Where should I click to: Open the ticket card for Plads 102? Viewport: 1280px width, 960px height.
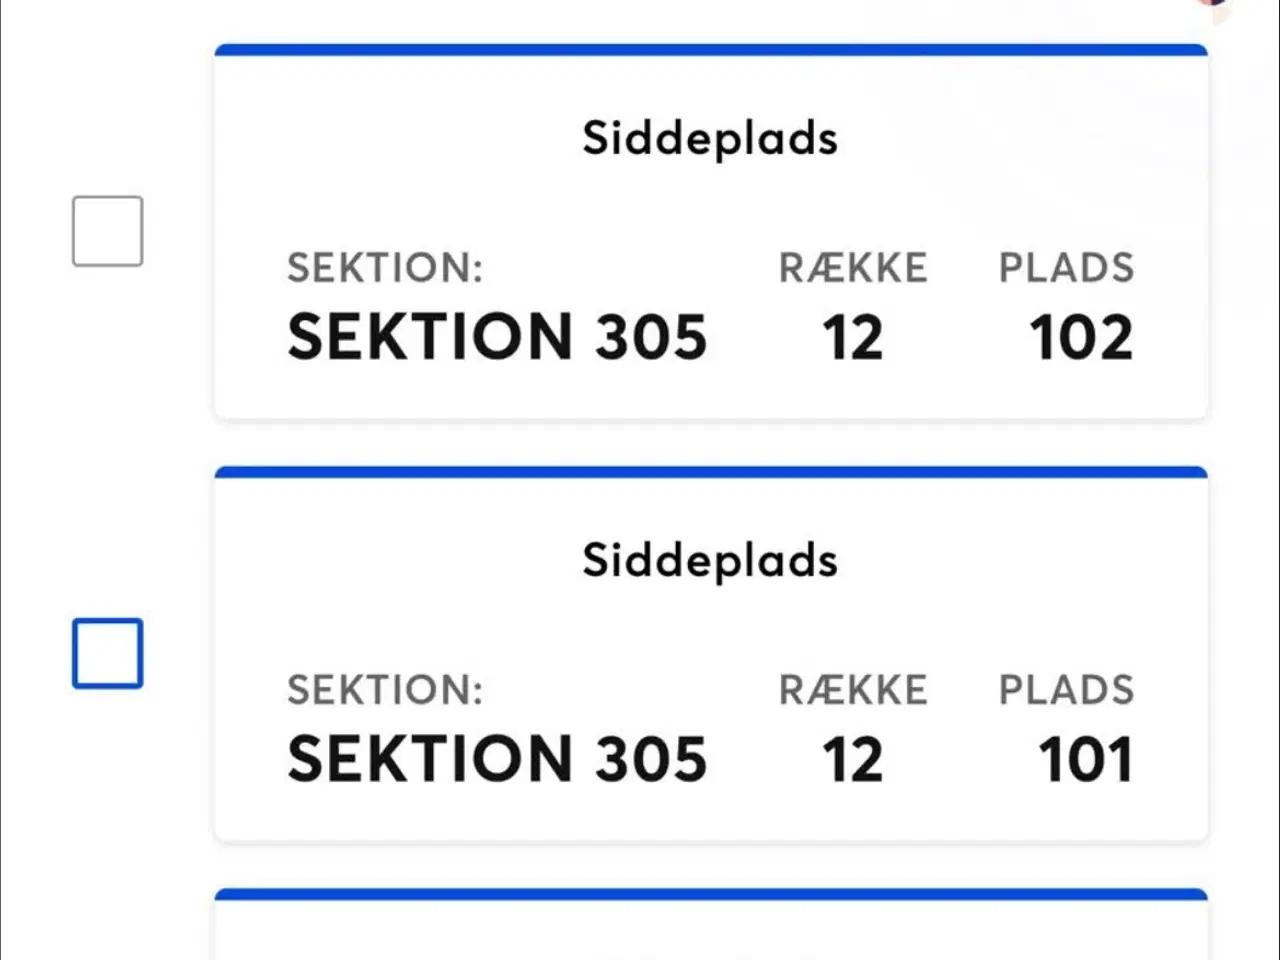tap(711, 231)
